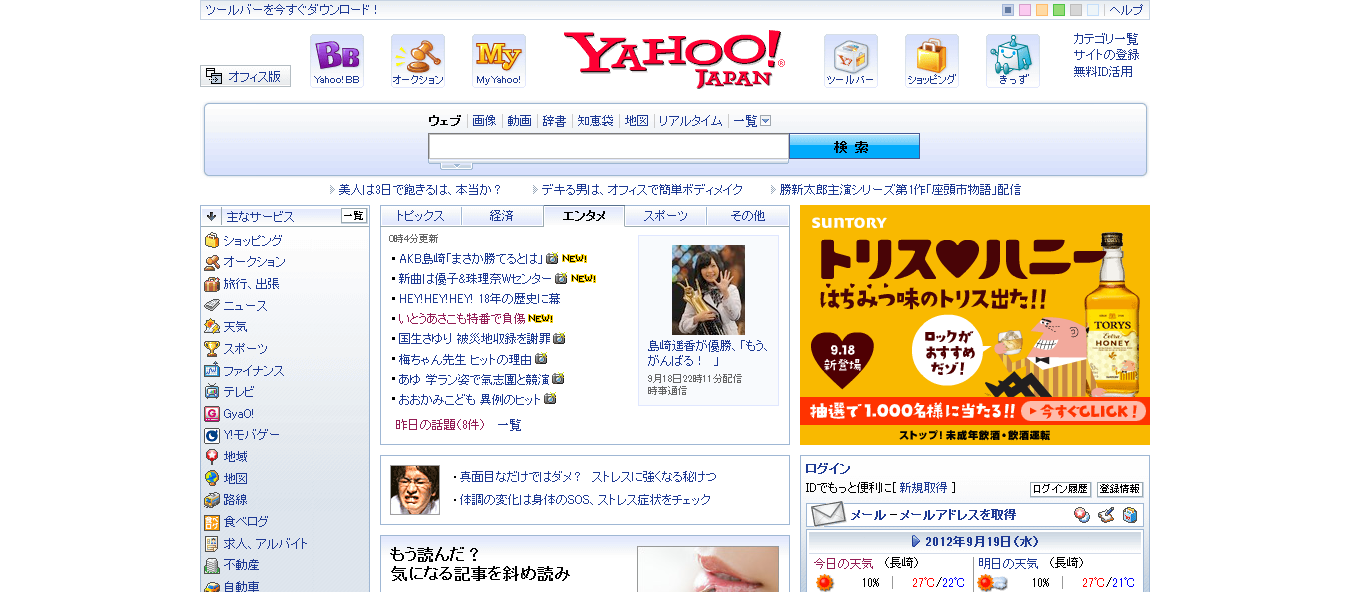Click the 旅行、出張 suitcase icon

point(212,284)
